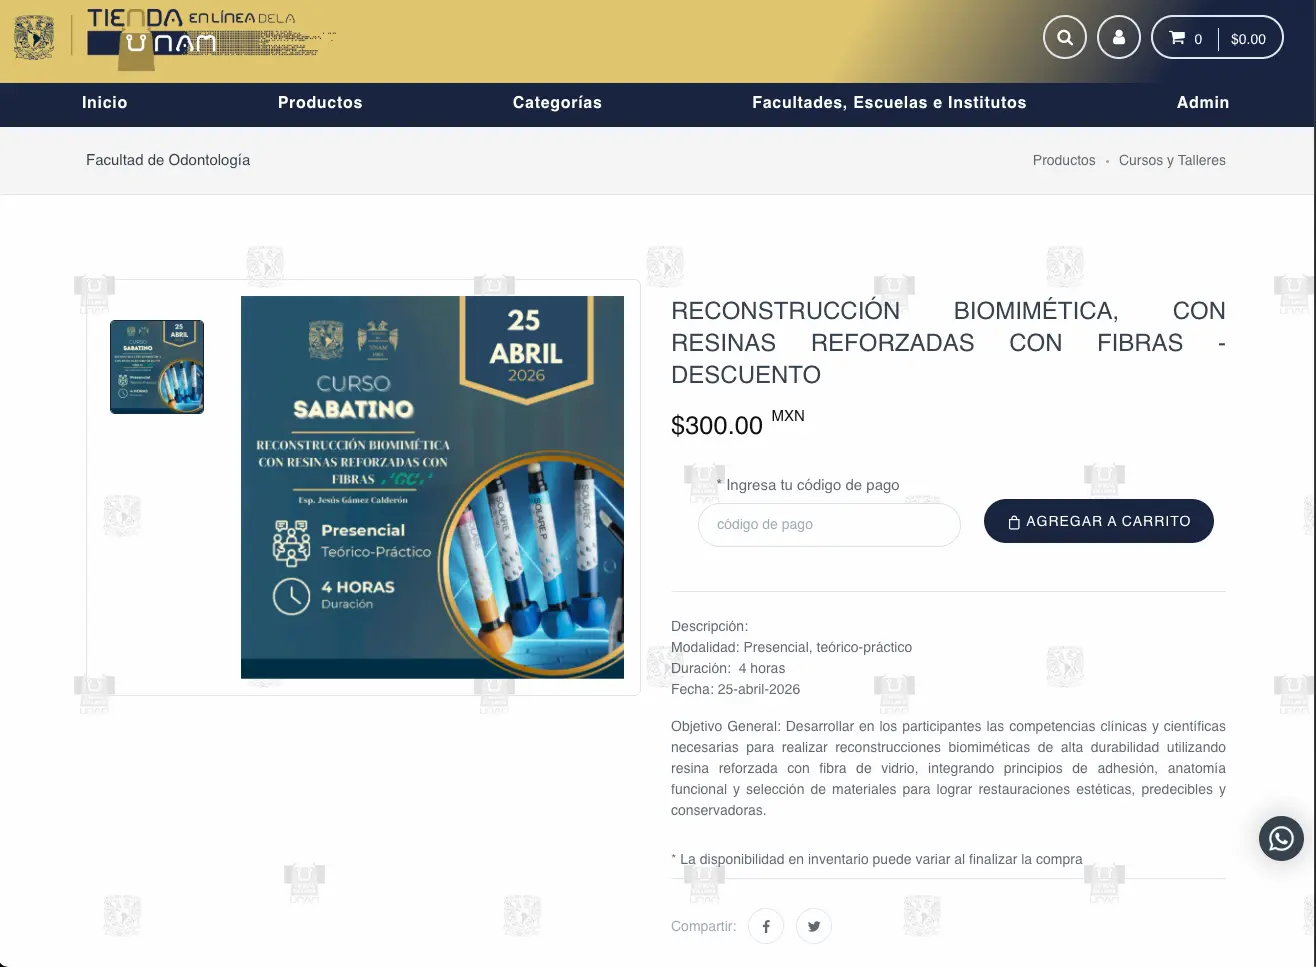Open the shopping cart icon

1177,38
